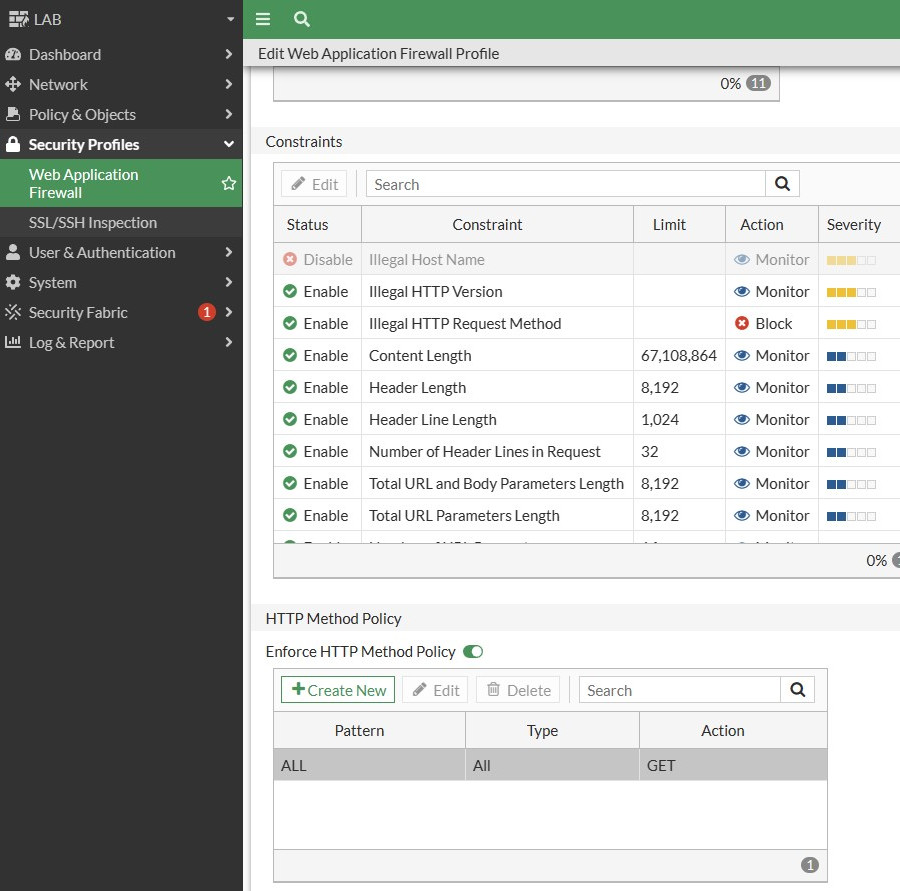900x891 pixels.
Task: Expand the Log & Report chevron
Action: [228, 342]
